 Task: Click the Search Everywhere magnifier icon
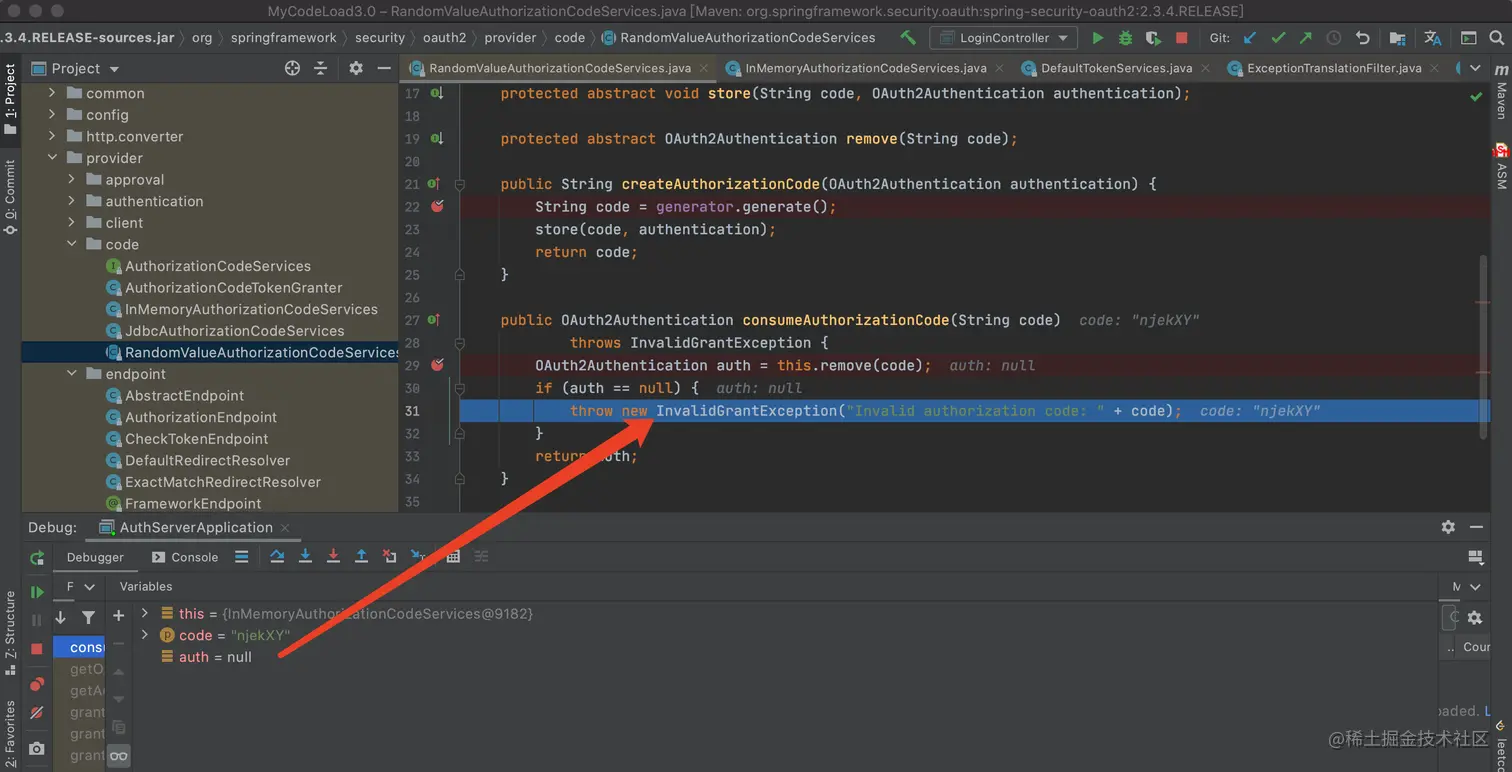(1496, 38)
